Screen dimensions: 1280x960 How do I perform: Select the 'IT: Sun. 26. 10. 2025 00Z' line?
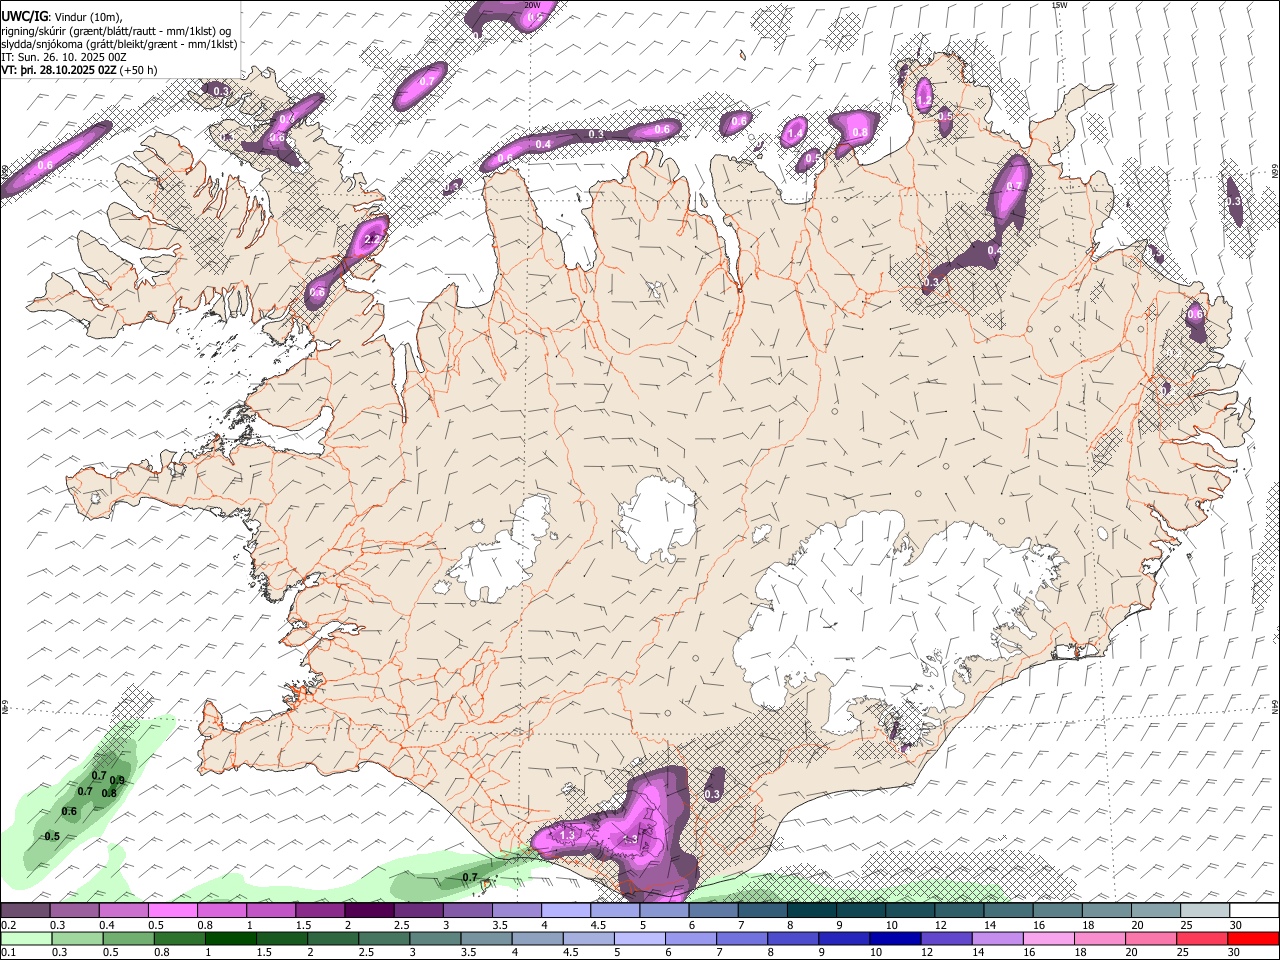[63, 57]
